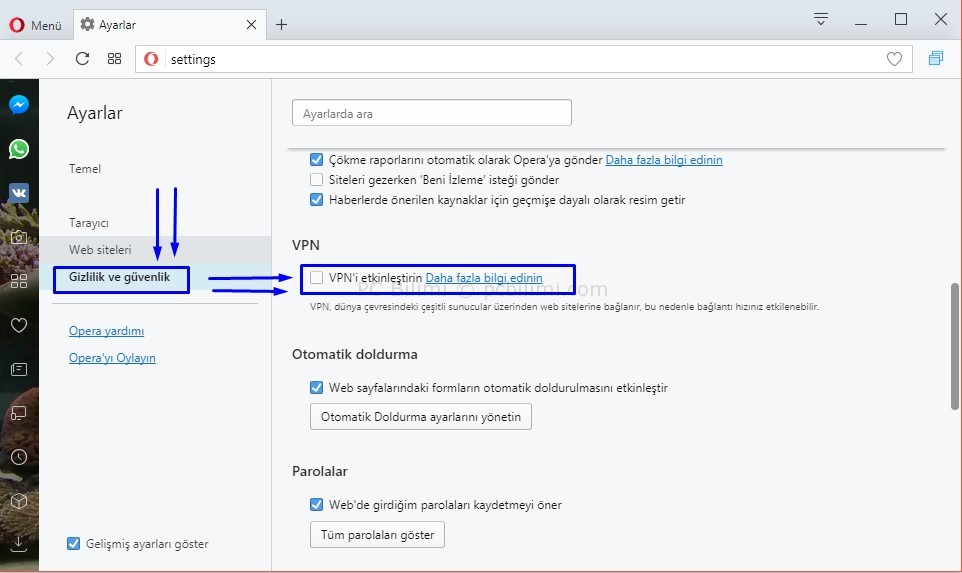Screen dimensions: 962x573
Task: Open Speed Dial start page toolbar icon
Action: (x=114, y=59)
